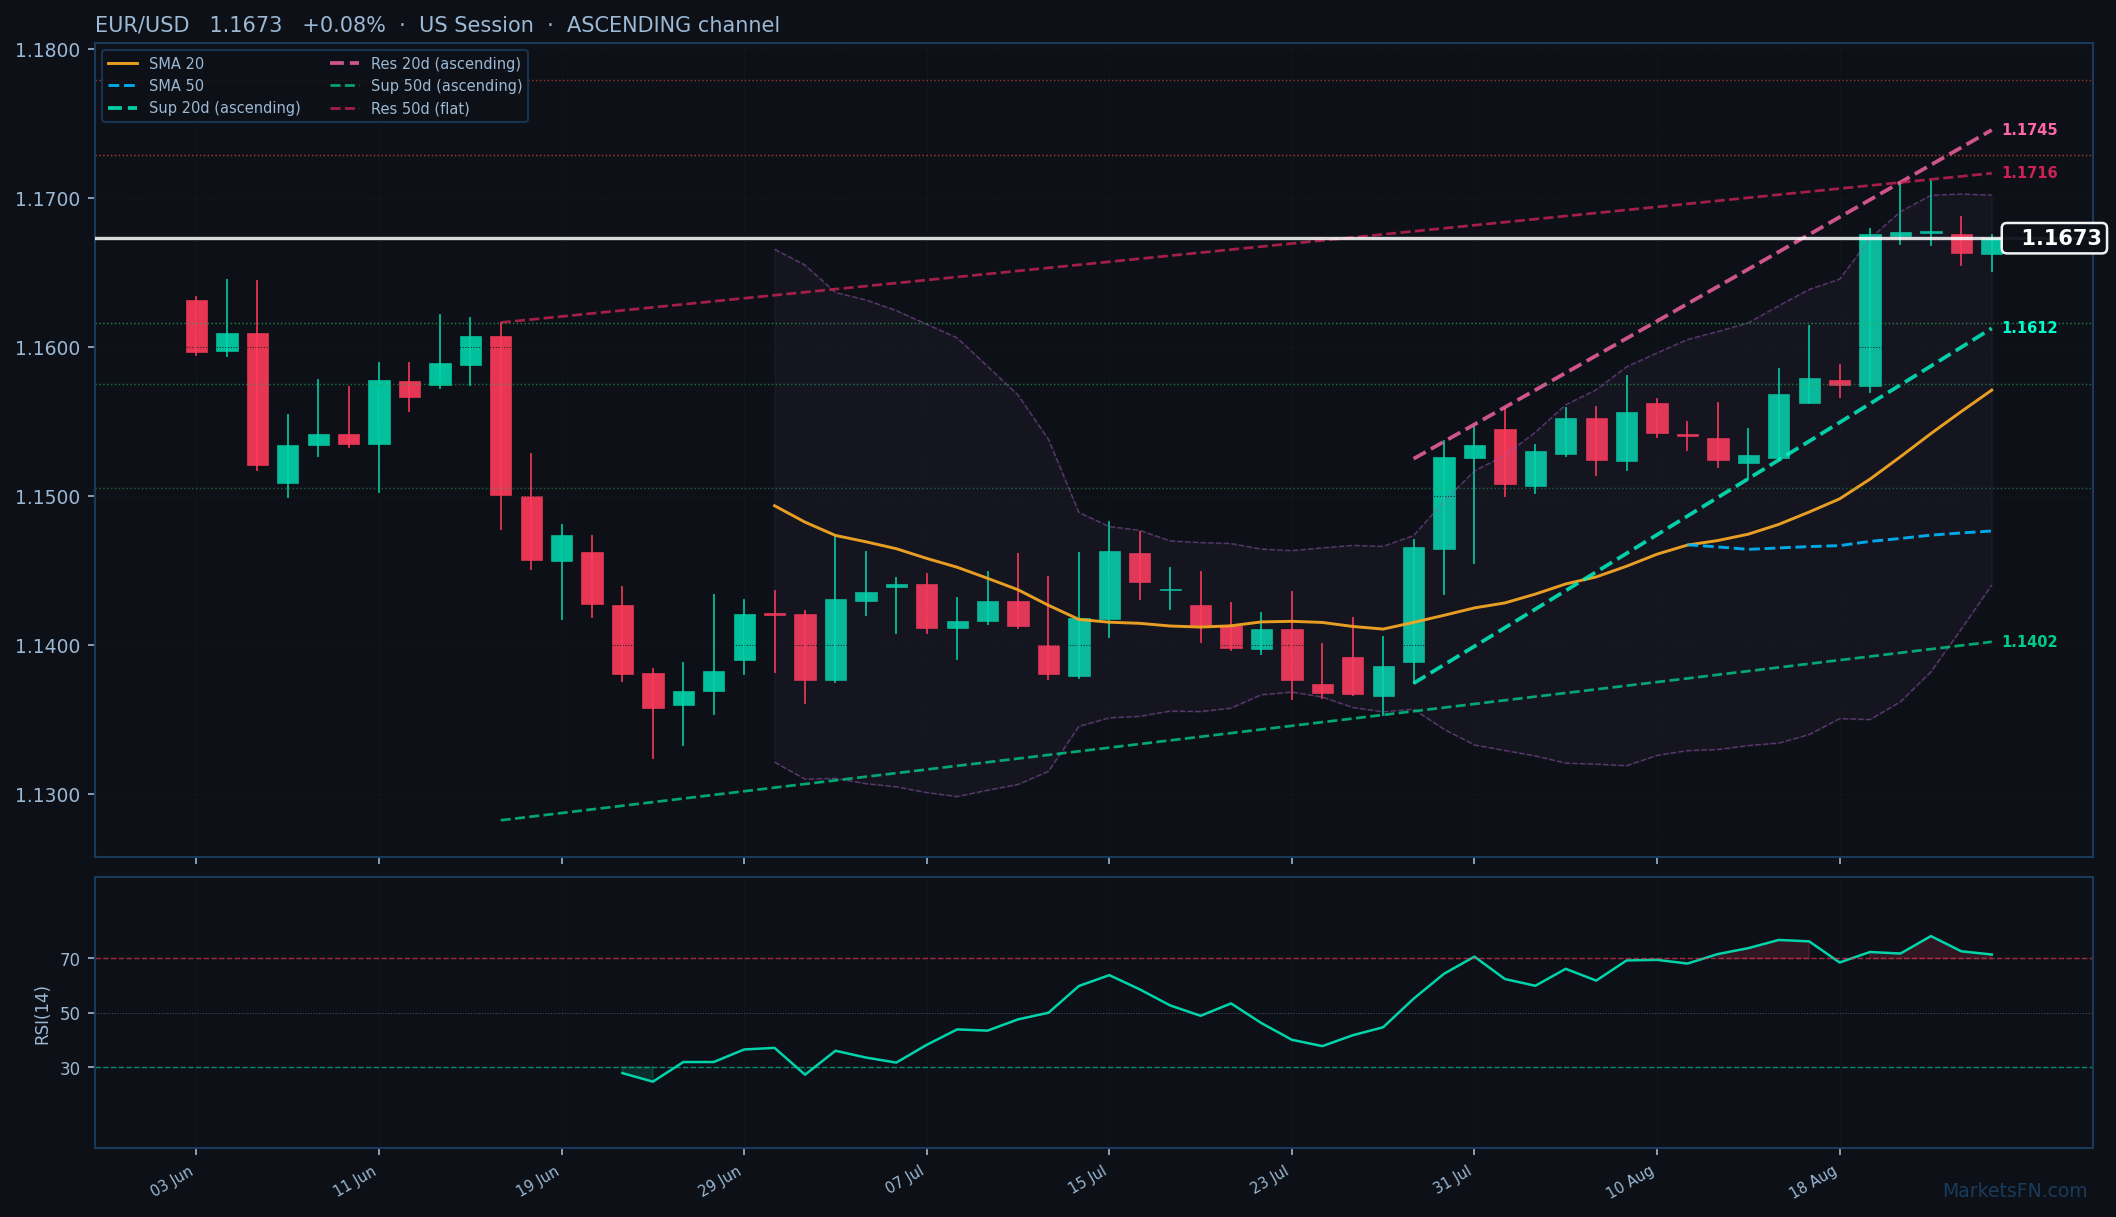Click the 1.1612 support level label
The width and height of the screenshot is (2116, 1217).
2029,328
